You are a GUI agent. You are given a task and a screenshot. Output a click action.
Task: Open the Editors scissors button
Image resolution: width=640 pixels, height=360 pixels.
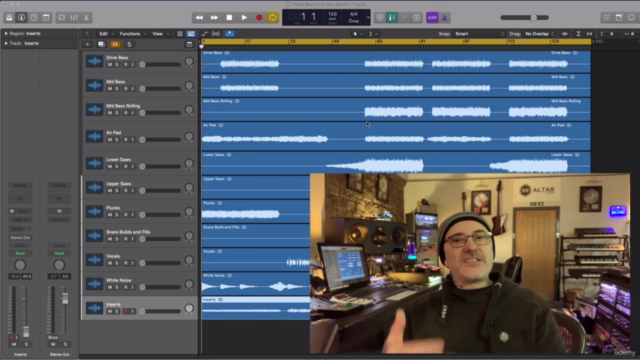tap(86, 18)
